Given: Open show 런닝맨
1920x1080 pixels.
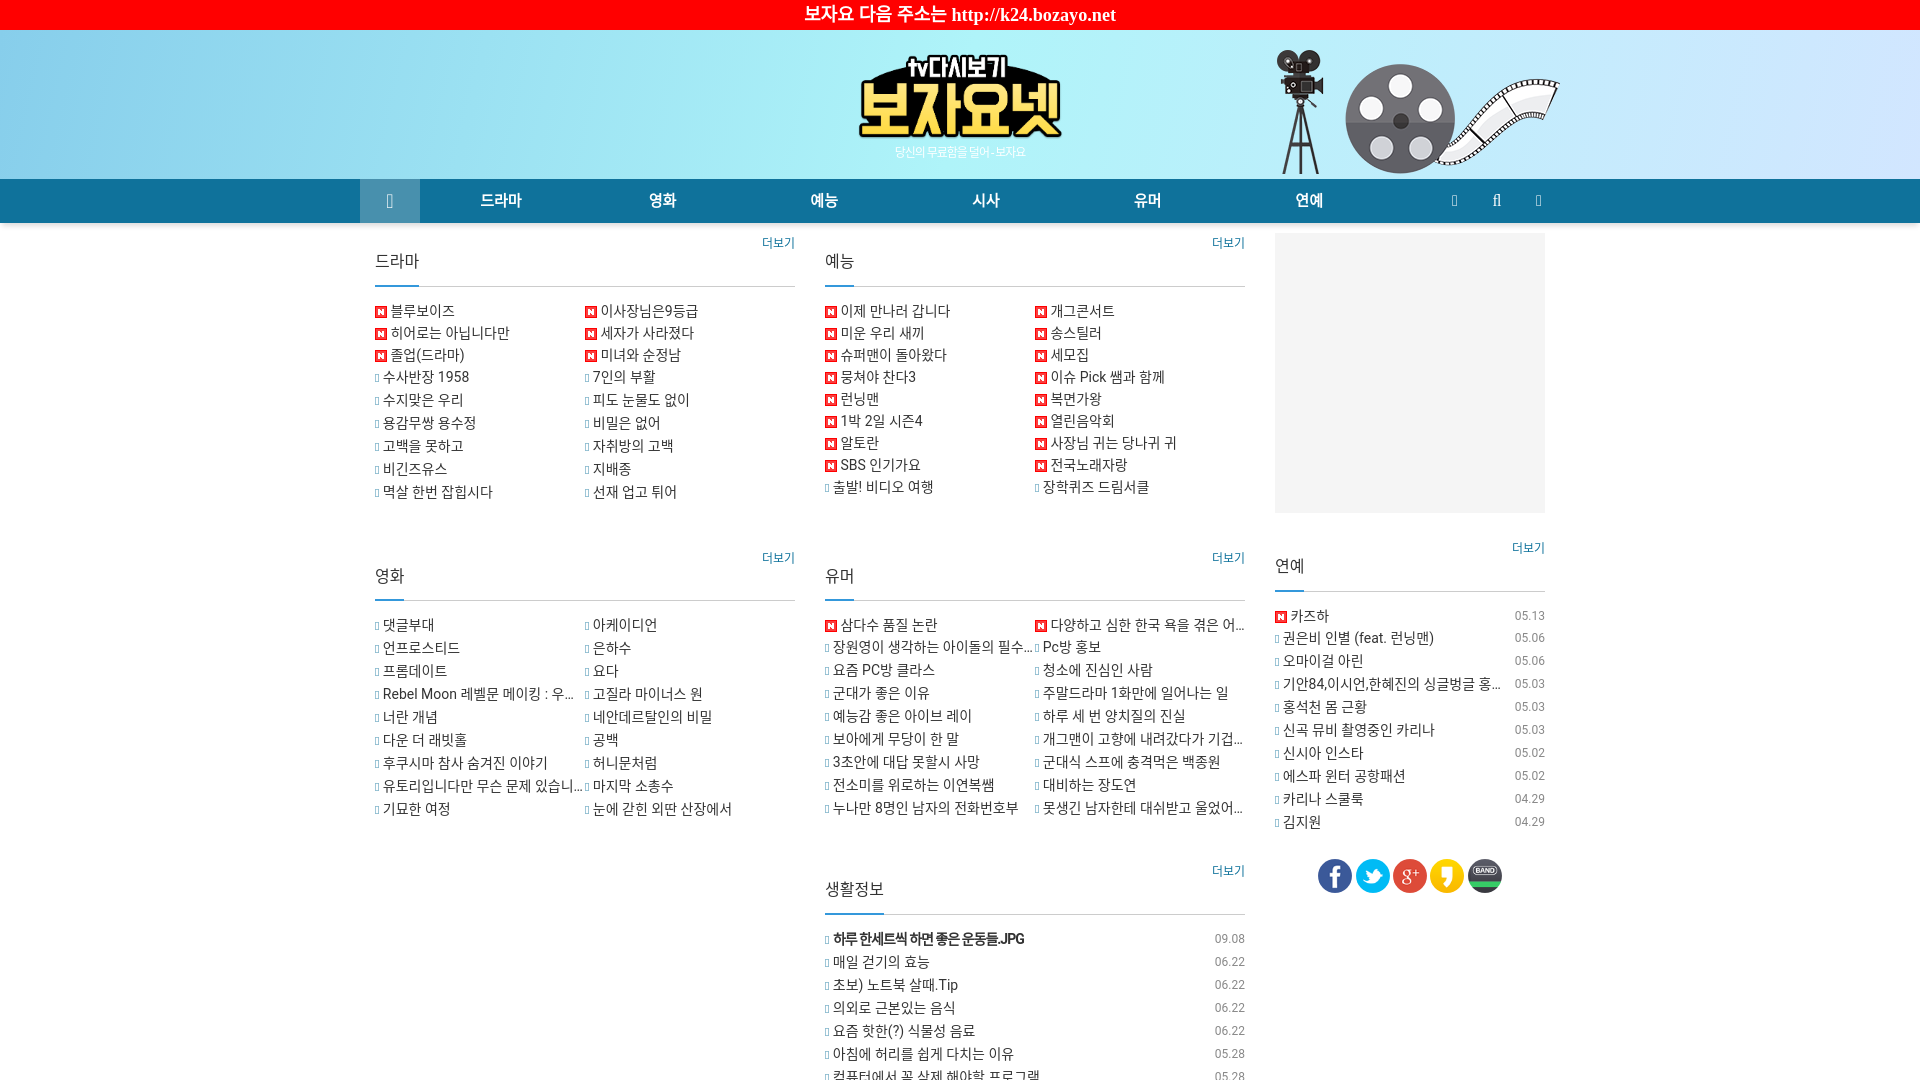Looking at the screenshot, I should tap(860, 399).
